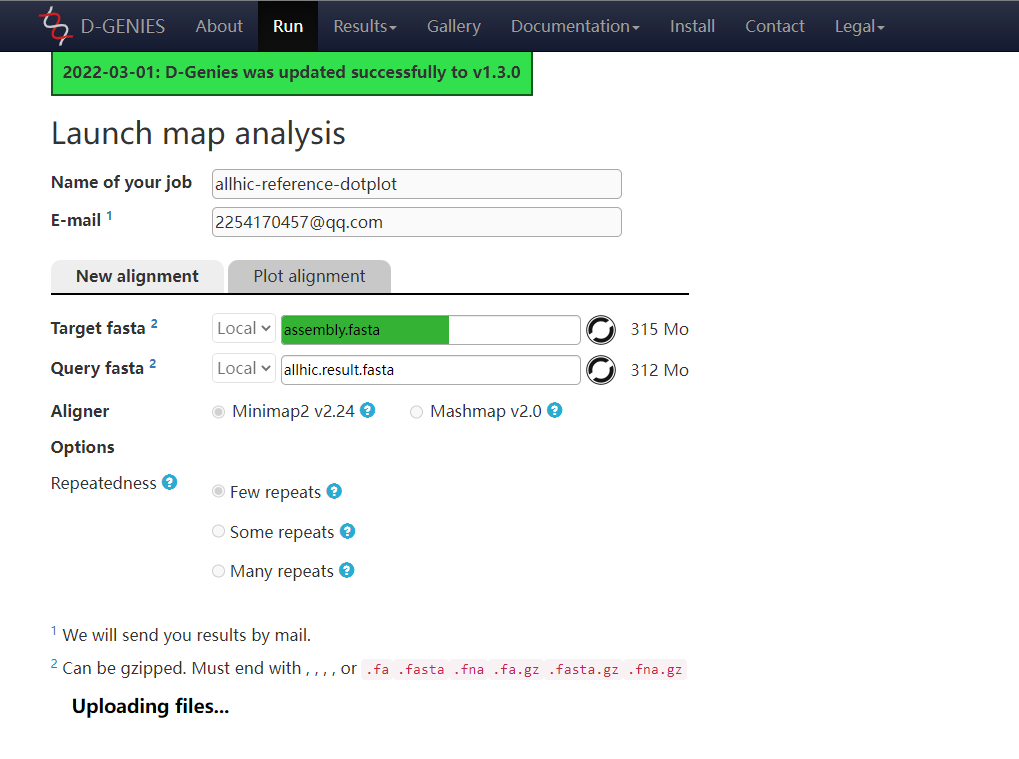Click help icon next to Many repeats
Screen dimensions: 1019x759
[x=346, y=571]
